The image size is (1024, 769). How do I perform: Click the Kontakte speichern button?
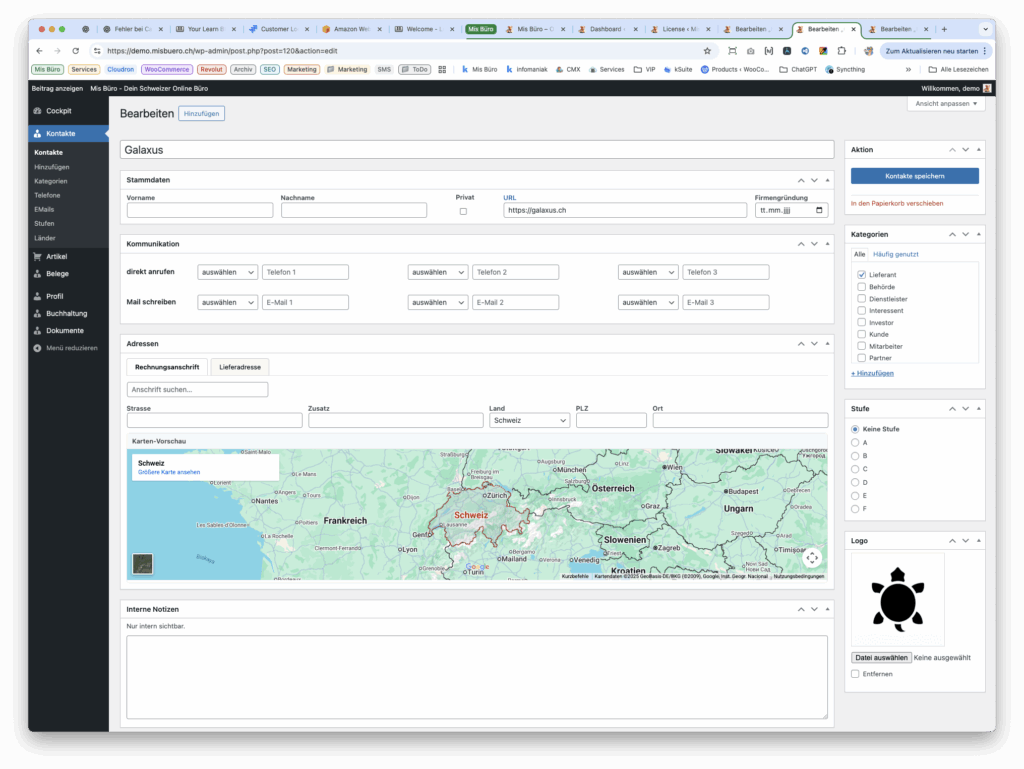[914, 176]
